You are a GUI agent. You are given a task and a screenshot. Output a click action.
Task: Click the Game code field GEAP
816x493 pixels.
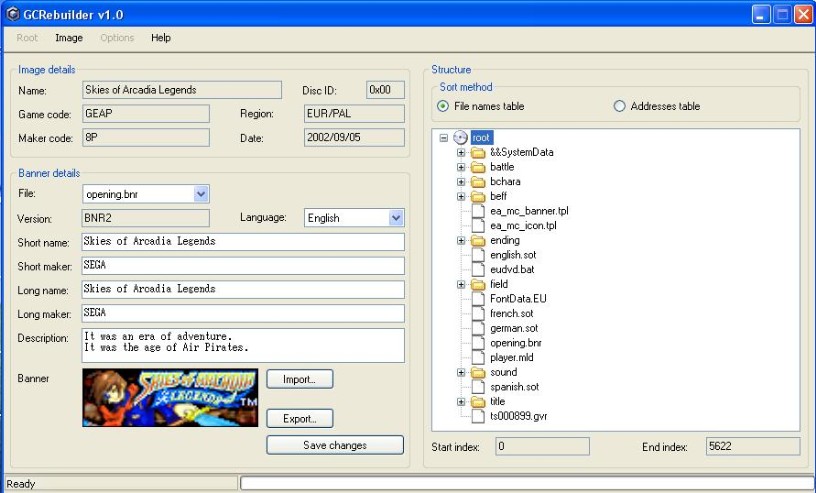(146, 113)
